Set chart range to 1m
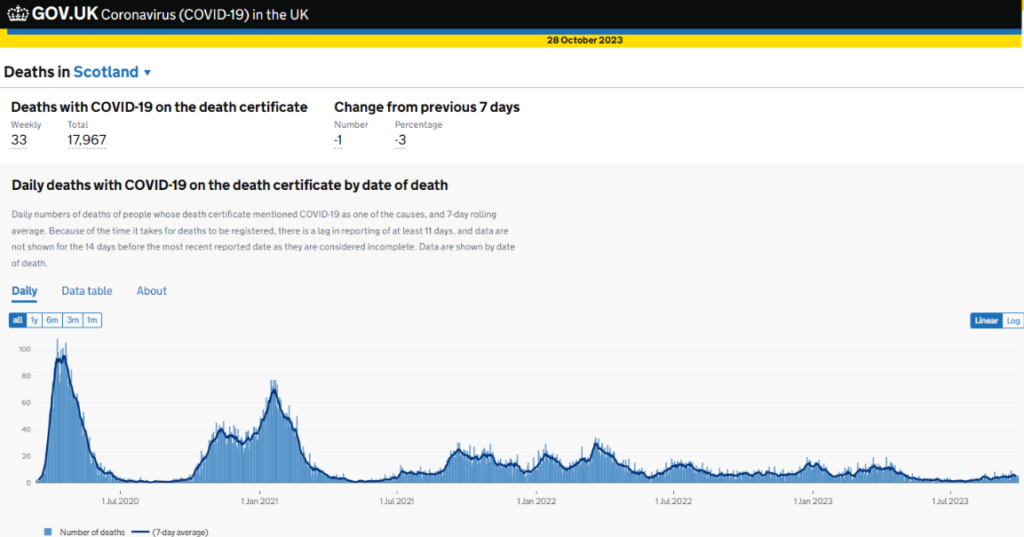Viewport: 1024px width, 537px height. 92,320
